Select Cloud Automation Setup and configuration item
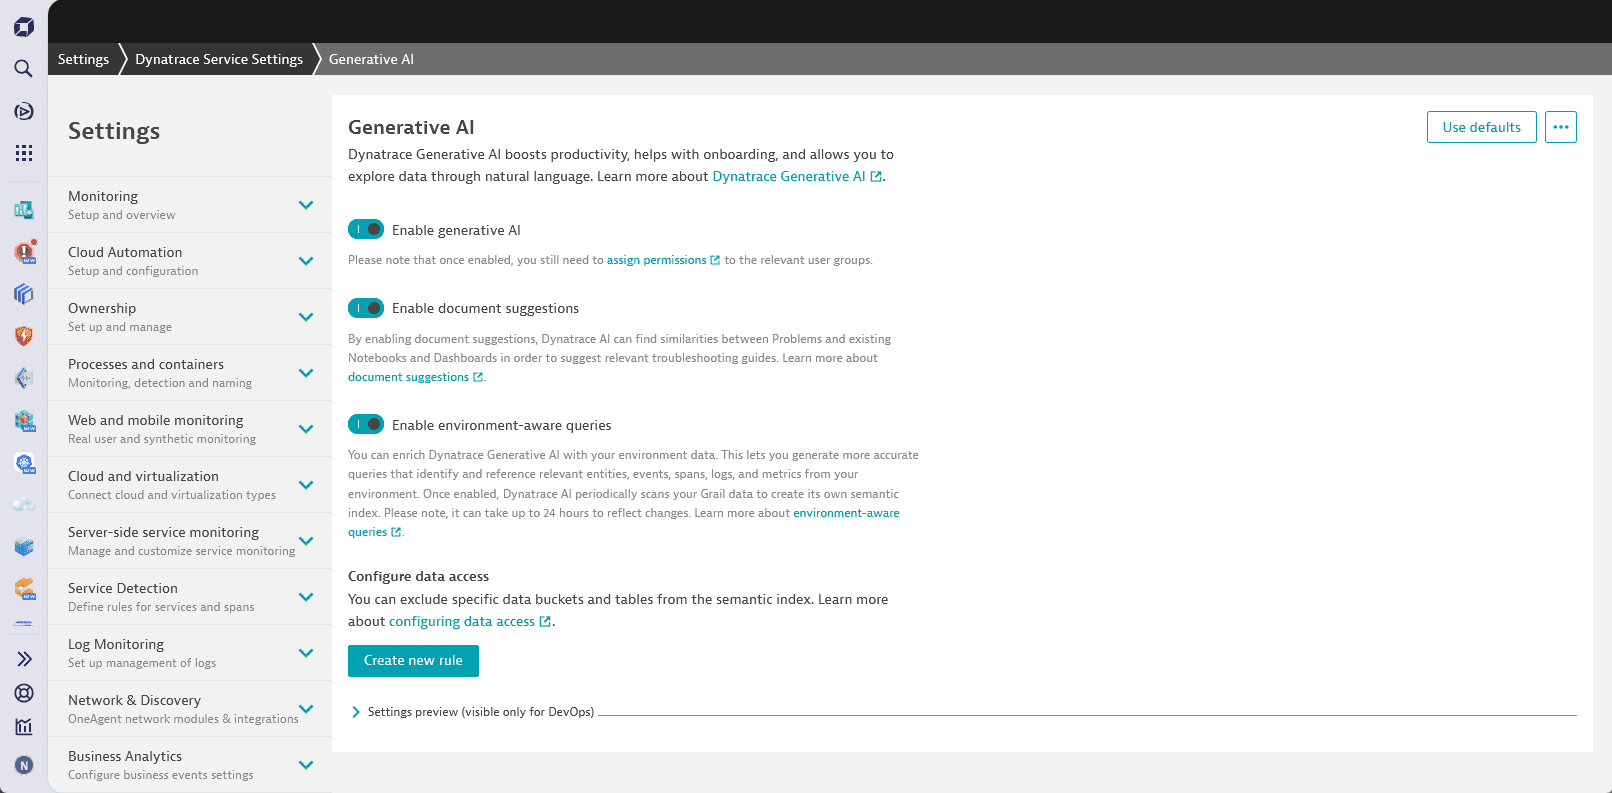1612x793 pixels. tap(190, 261)
